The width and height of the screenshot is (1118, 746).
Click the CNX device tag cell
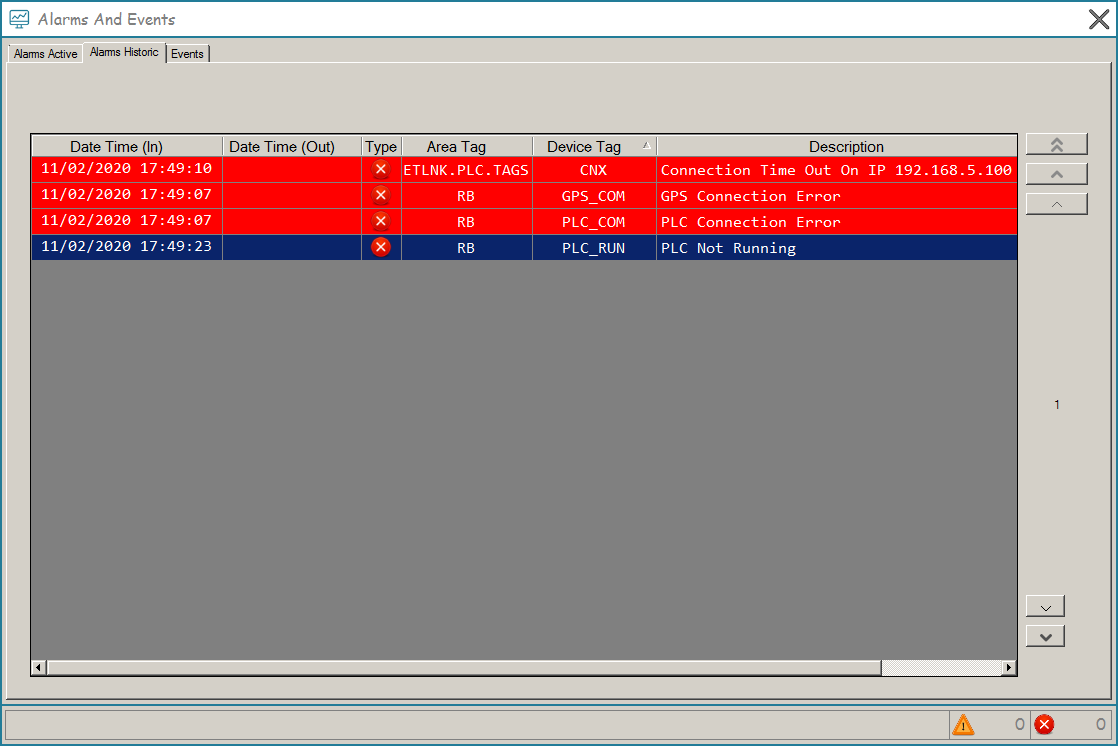[594, 170]
